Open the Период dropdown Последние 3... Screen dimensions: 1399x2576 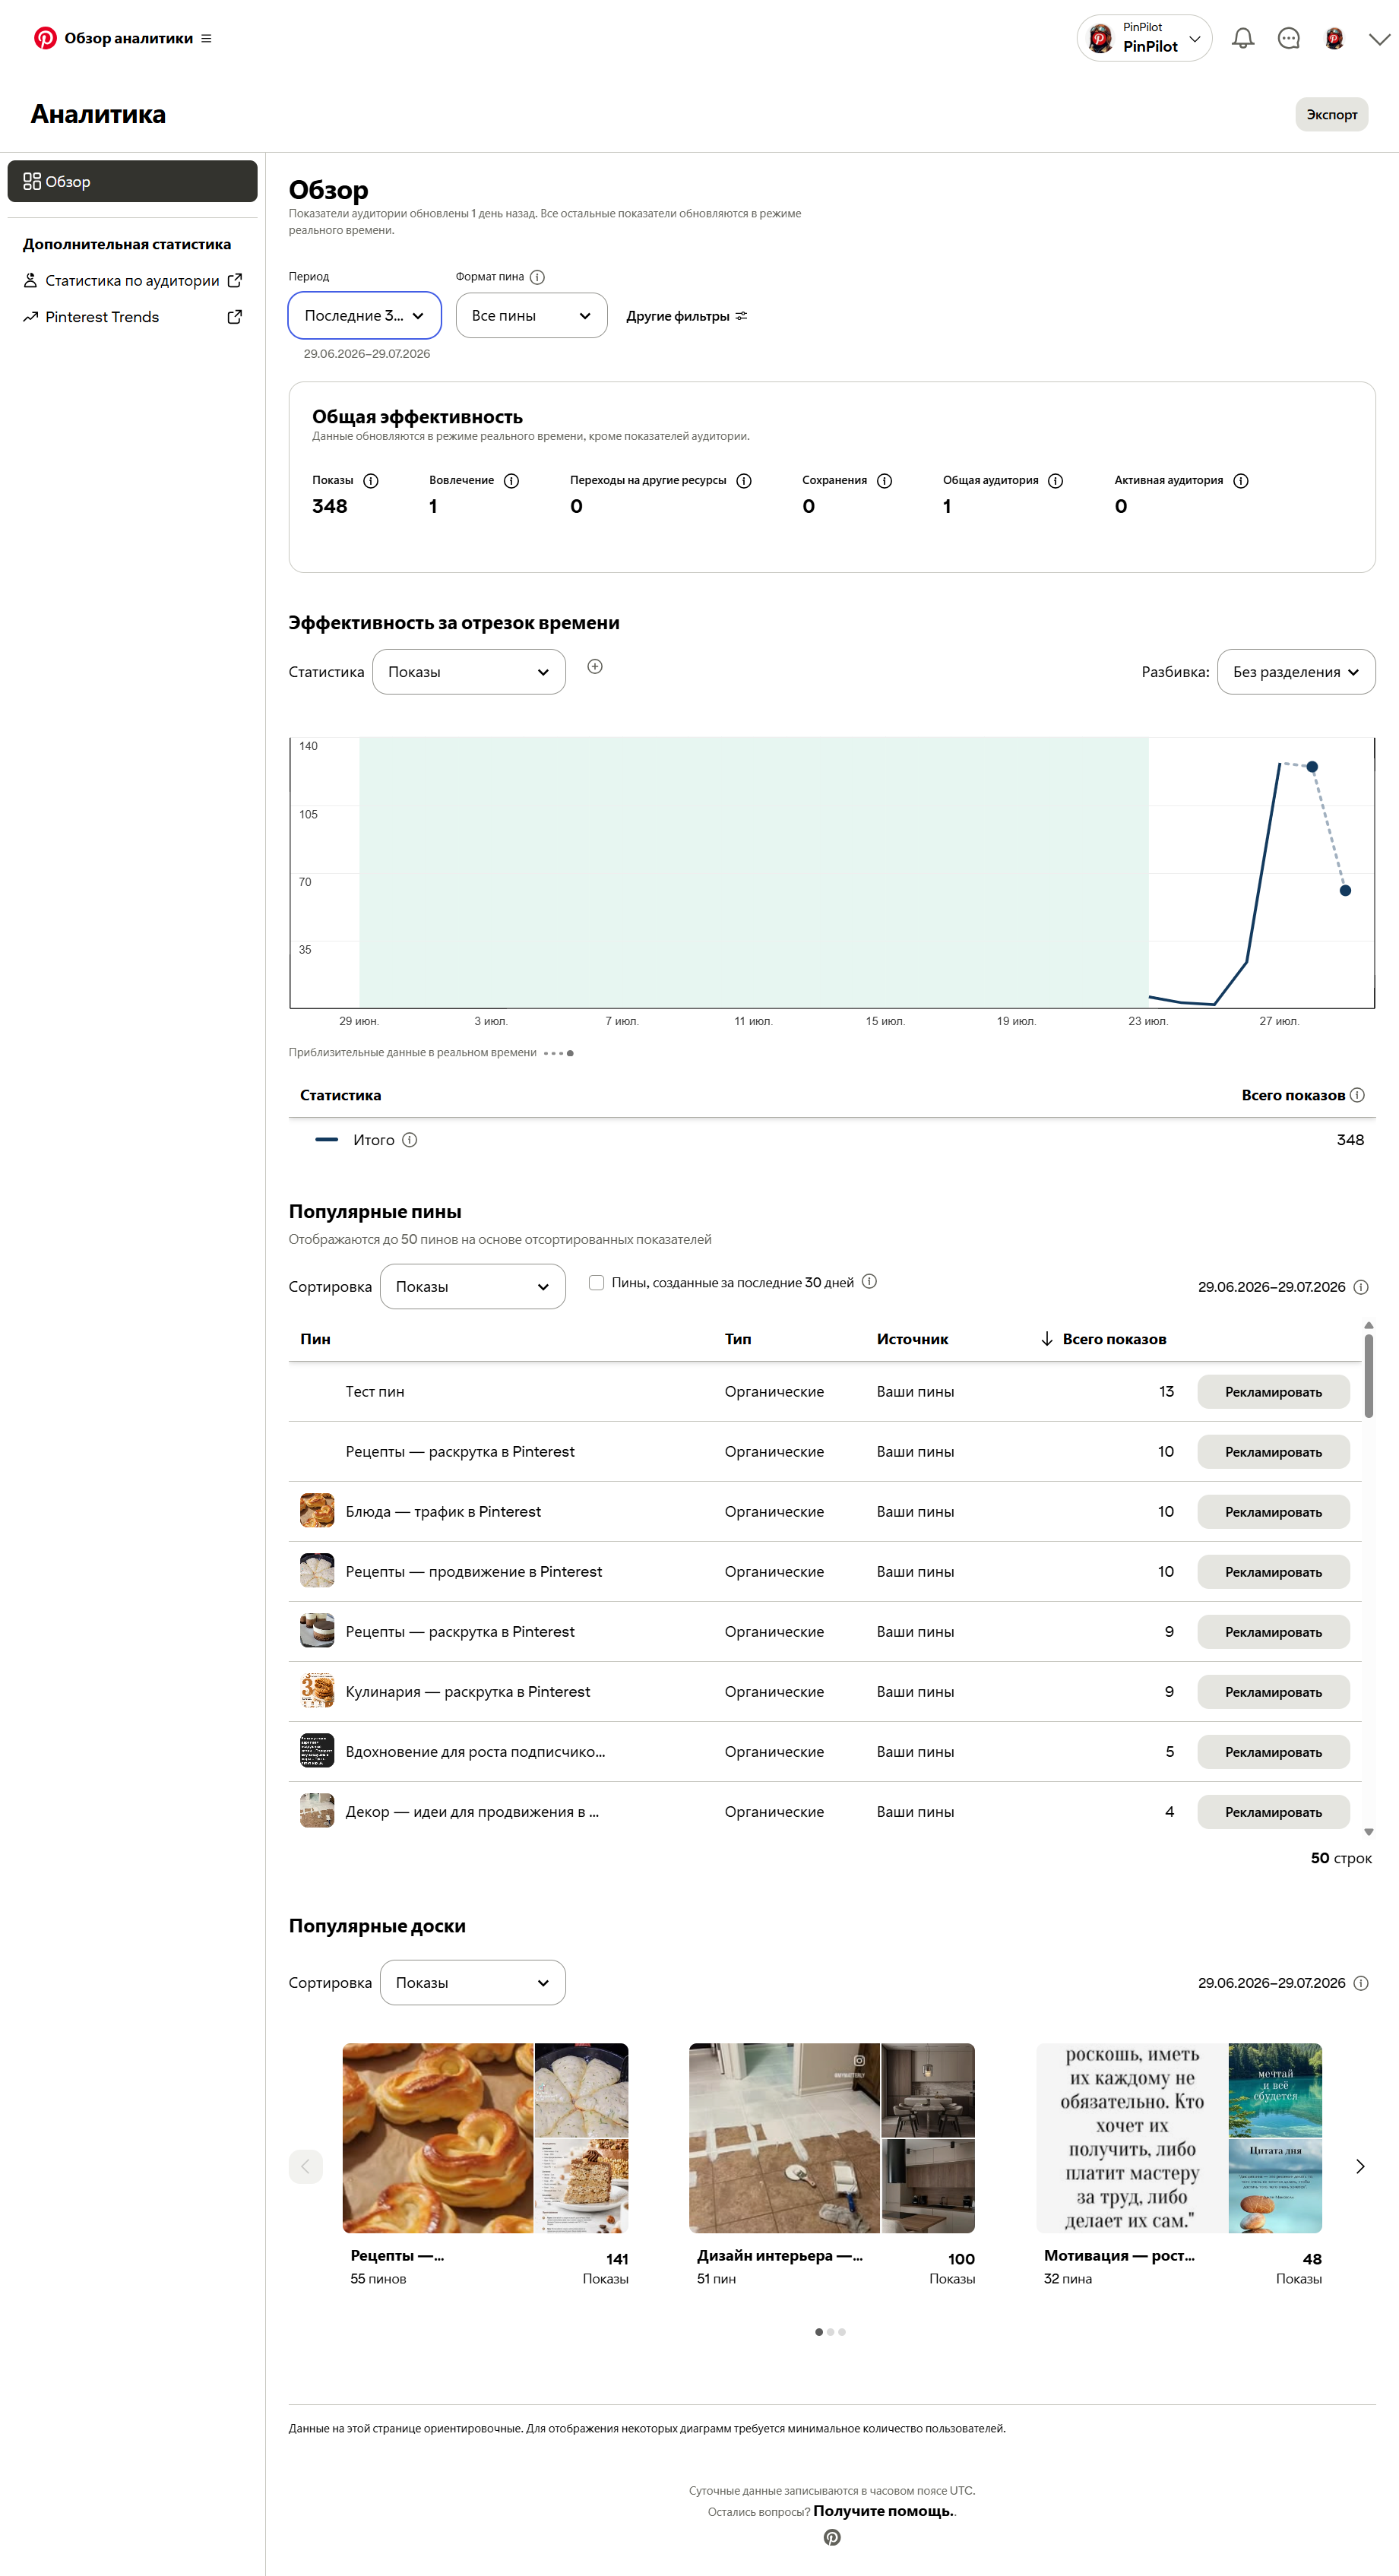[365, 315]
